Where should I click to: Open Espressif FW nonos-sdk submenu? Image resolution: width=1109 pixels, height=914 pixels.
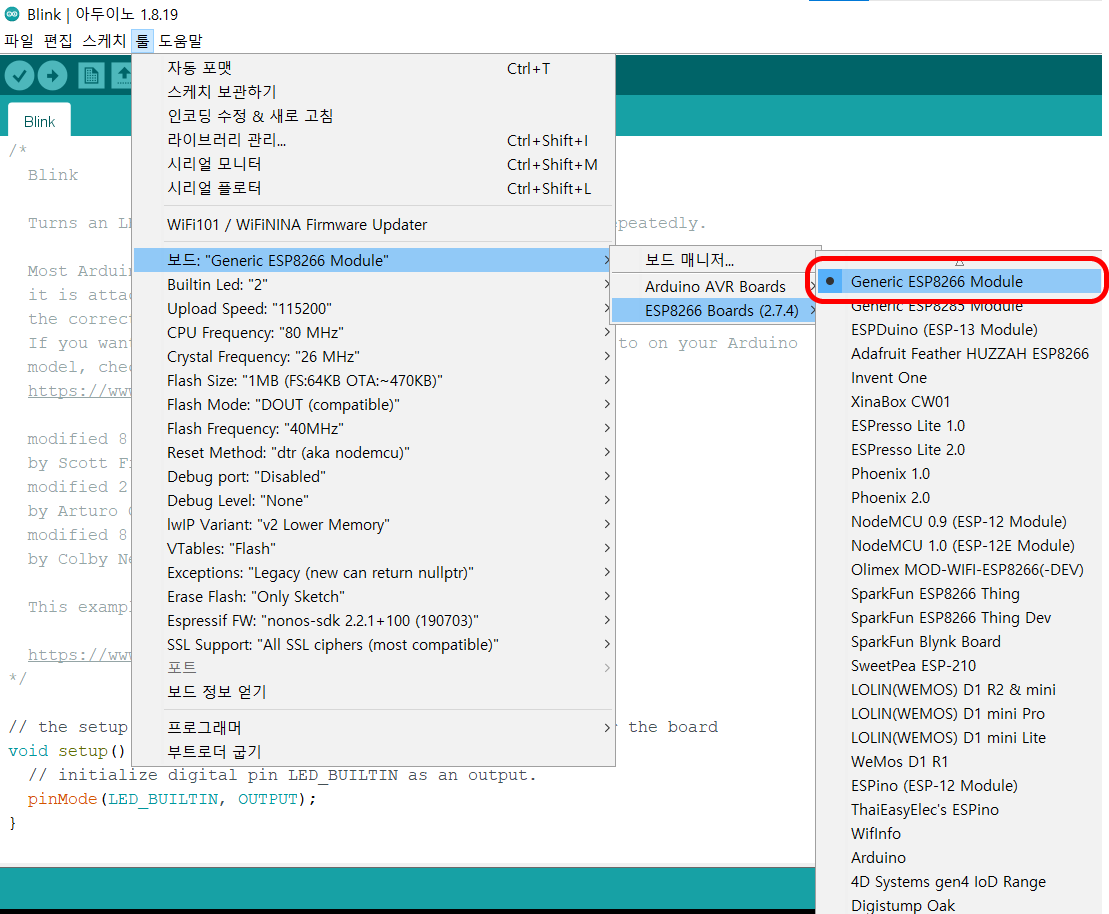pyautogui.click(x=373, y=621)
